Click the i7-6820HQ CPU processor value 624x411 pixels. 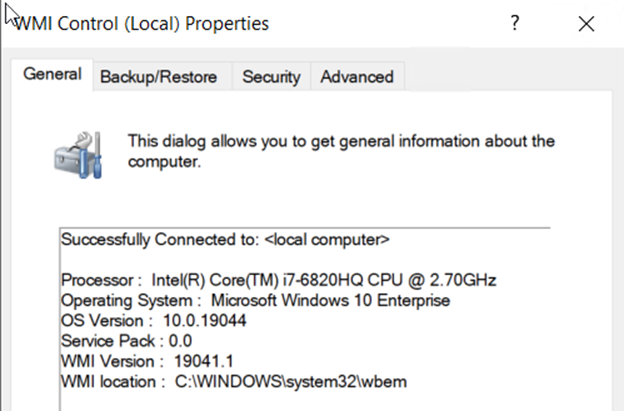pos(324,280)
